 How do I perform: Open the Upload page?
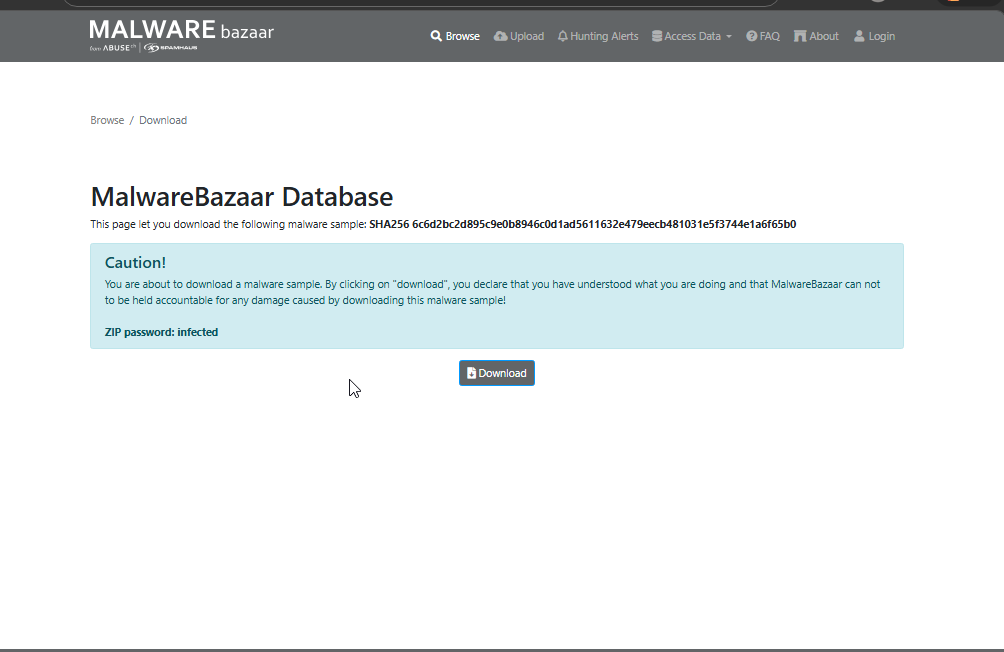(519, 37)
